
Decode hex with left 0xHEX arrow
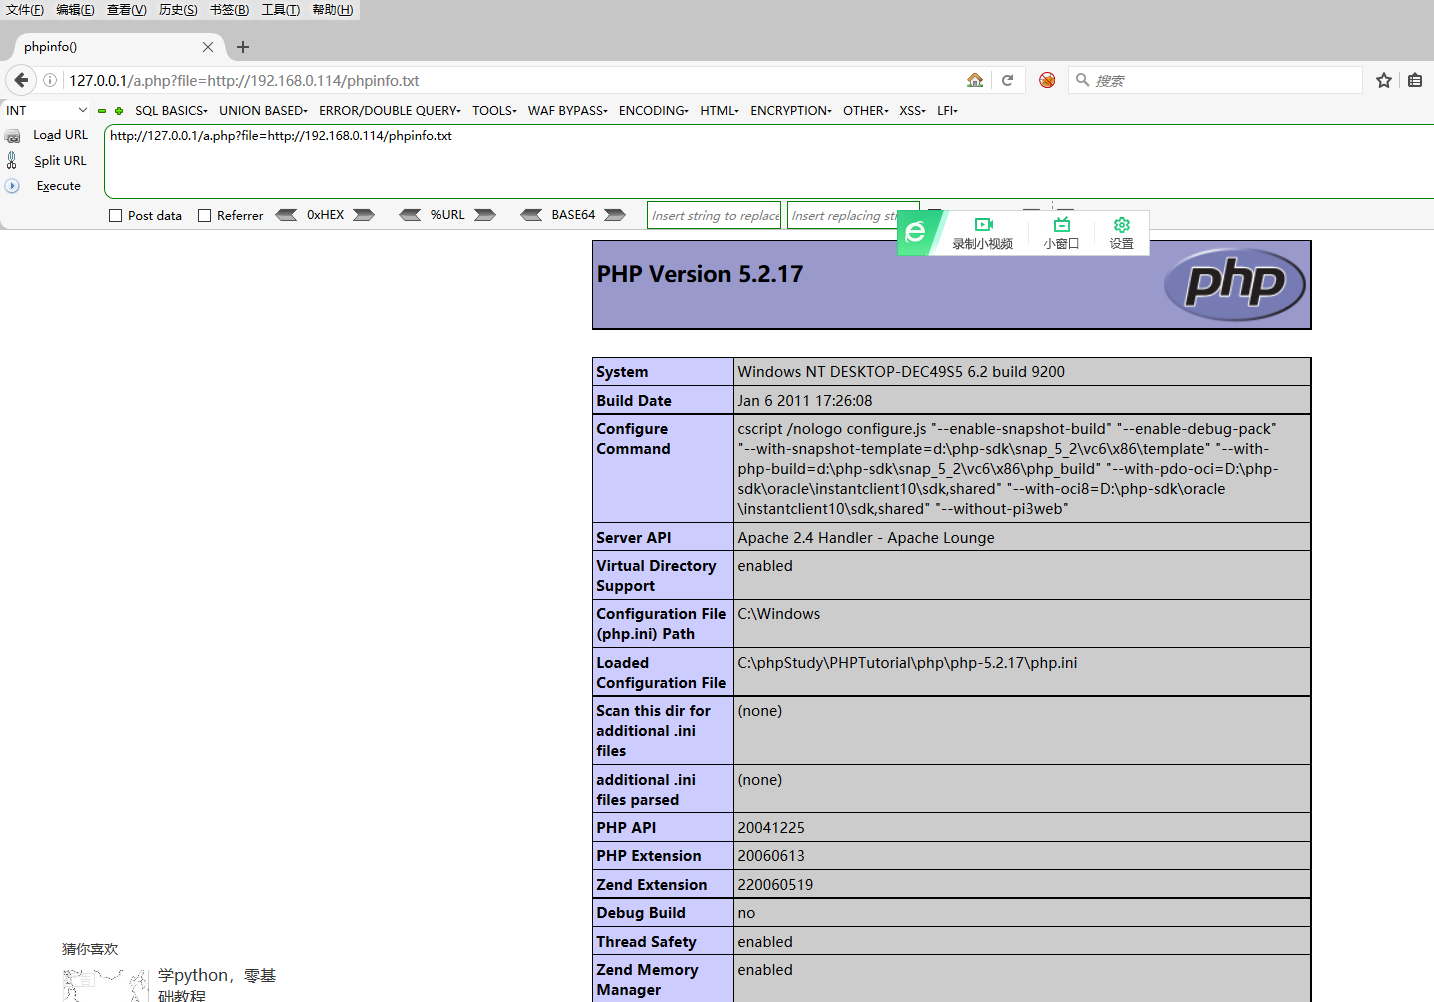(x=286, y=215)
